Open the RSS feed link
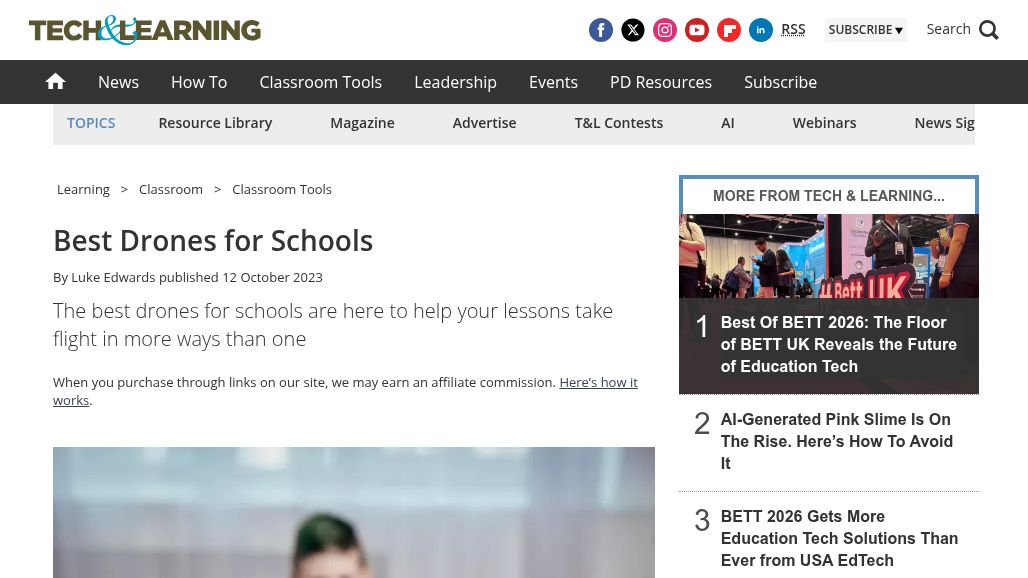Viewport: 1028px width, 578px height. [x=793, y=30]
